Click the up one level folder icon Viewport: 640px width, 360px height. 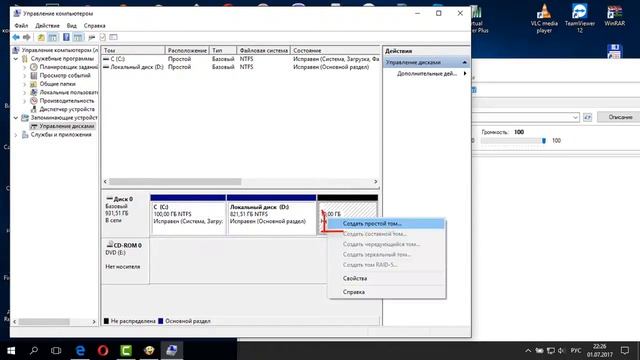41,37
